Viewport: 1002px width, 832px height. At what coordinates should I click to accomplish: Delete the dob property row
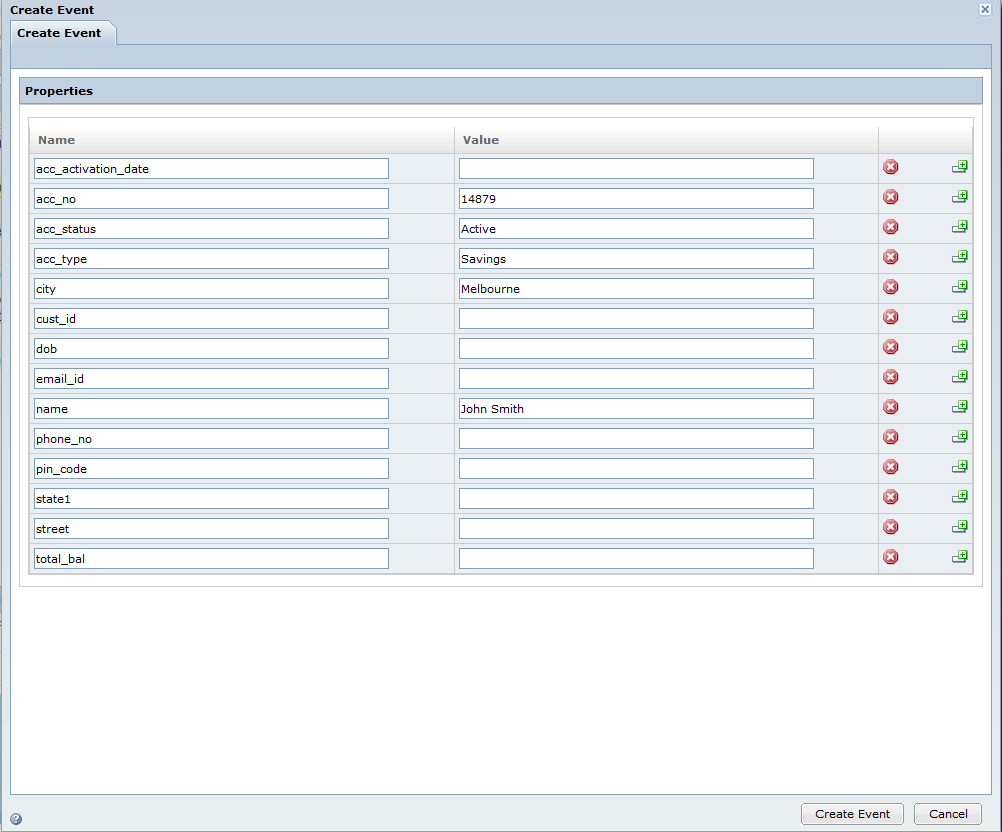coord(890,347)
